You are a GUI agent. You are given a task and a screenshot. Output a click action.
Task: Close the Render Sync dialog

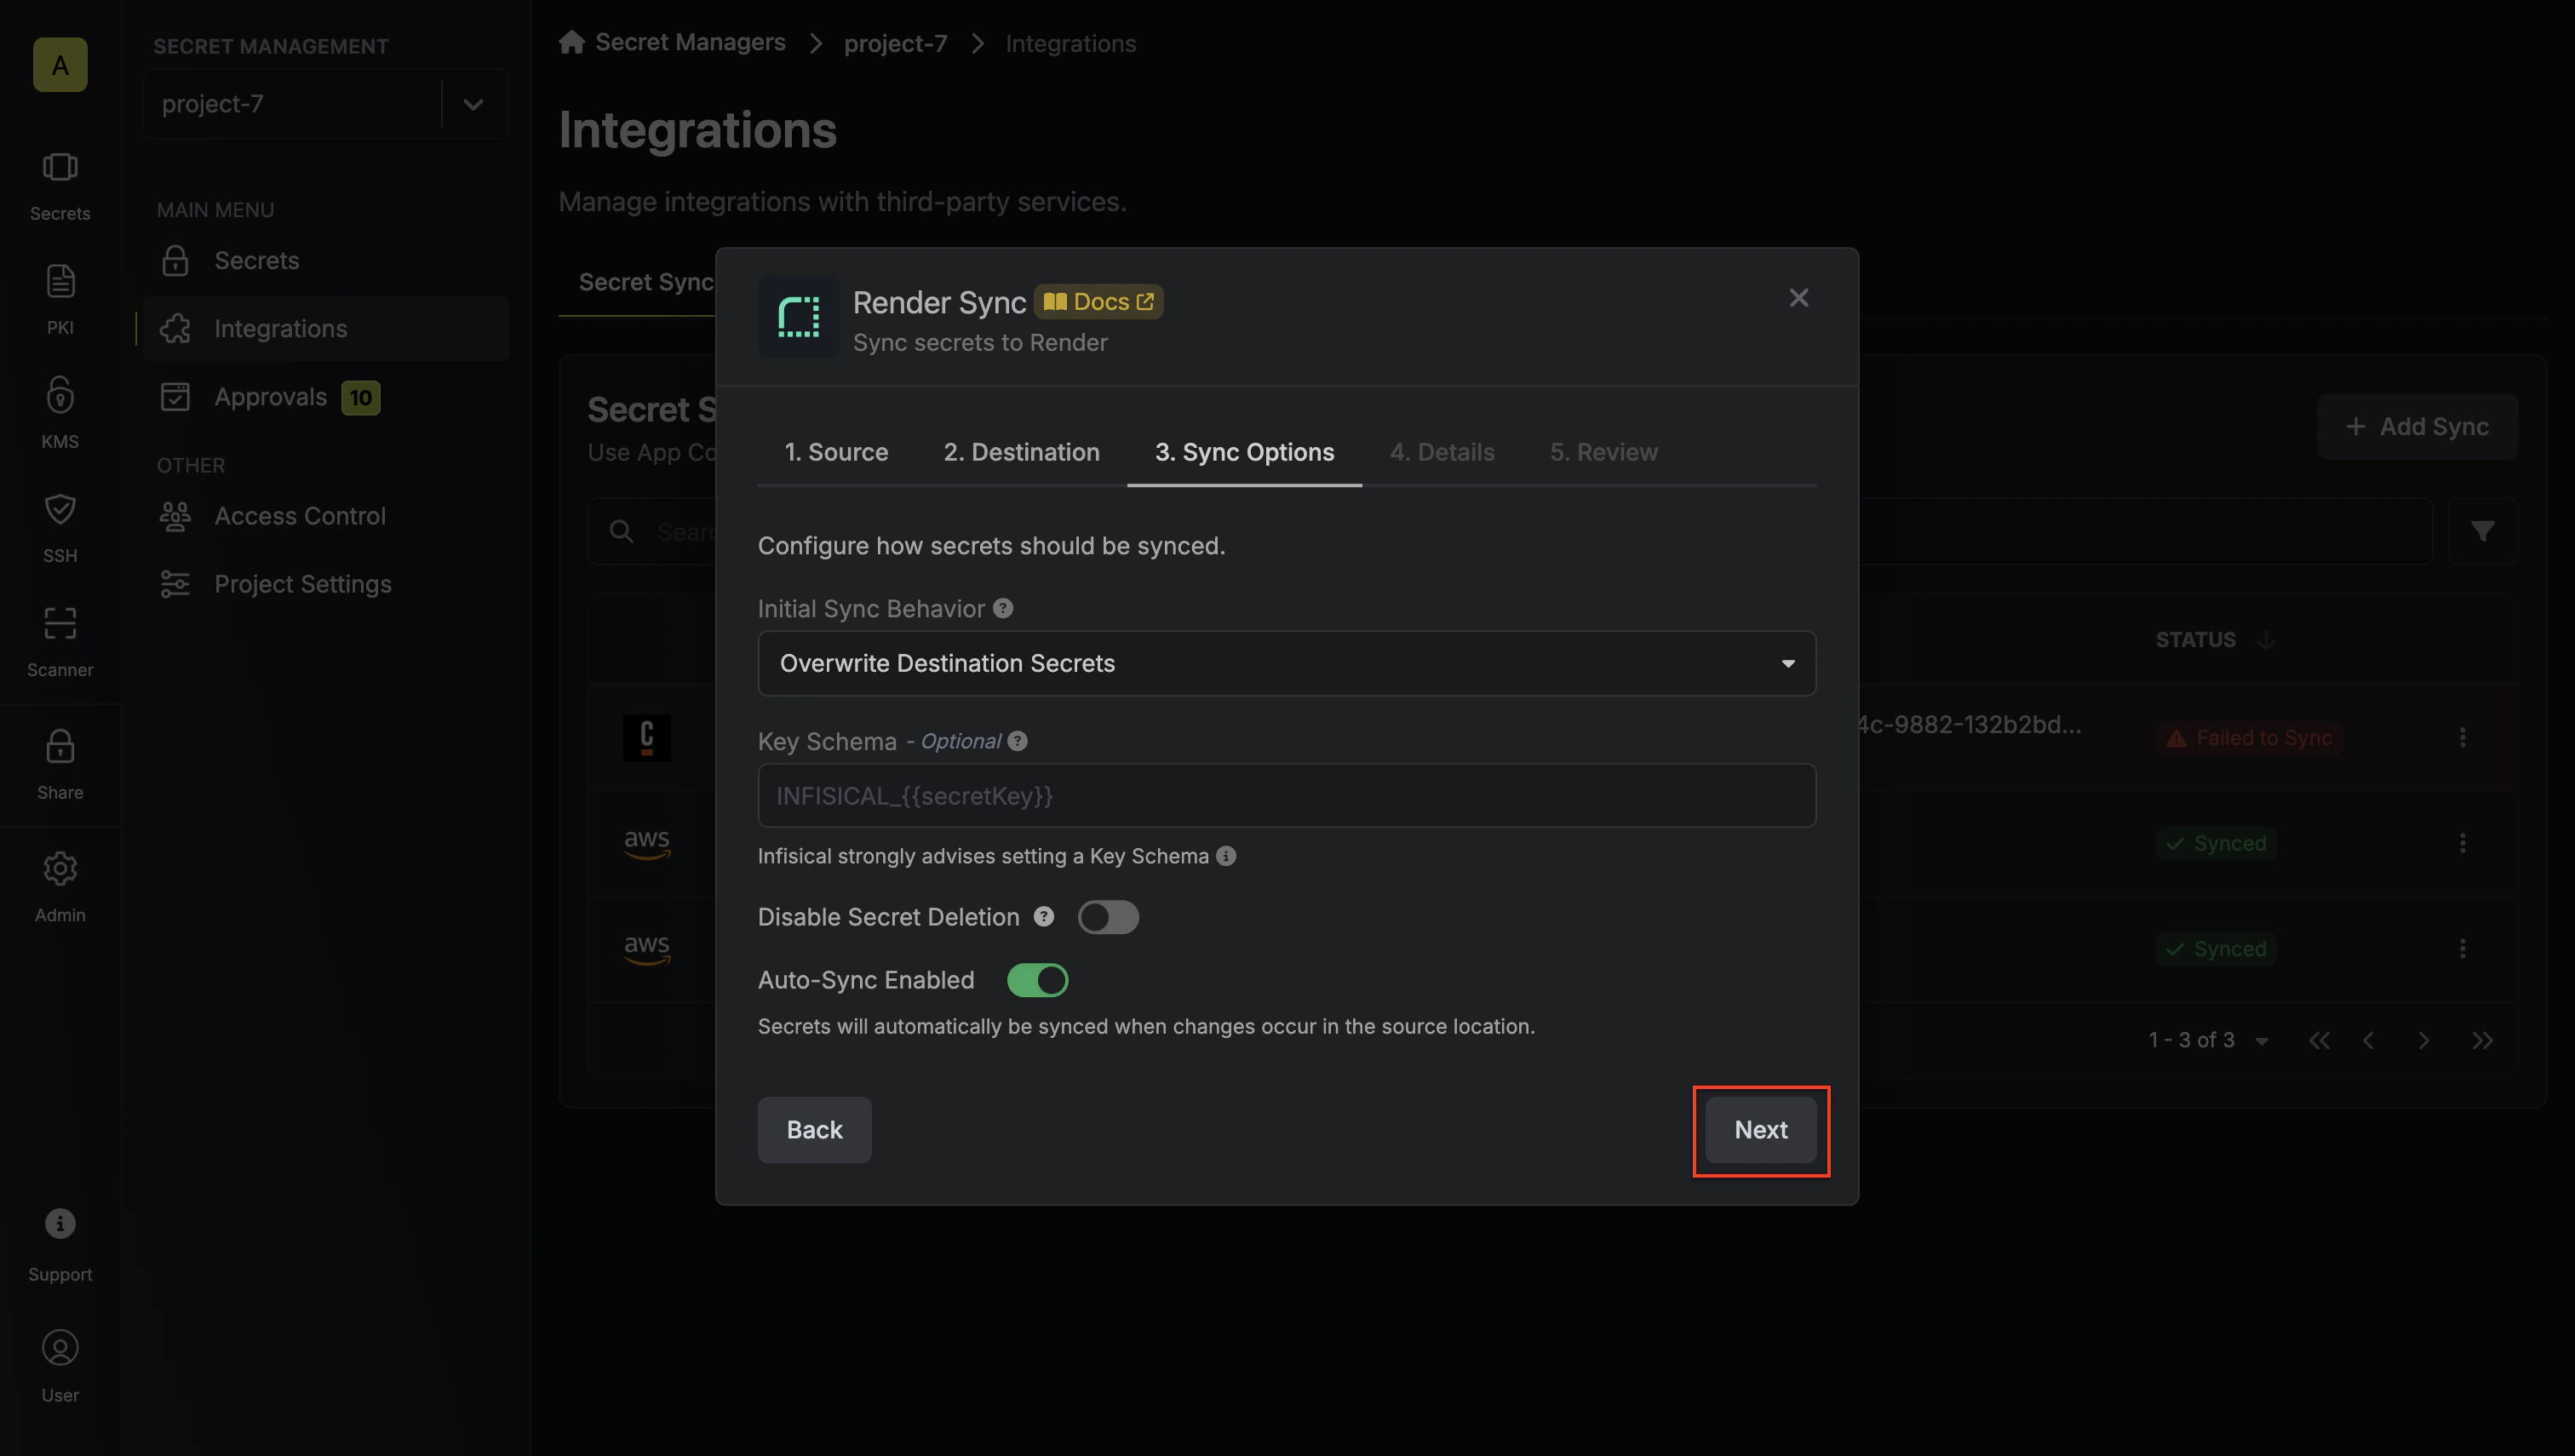click(x=1798, y=298)
